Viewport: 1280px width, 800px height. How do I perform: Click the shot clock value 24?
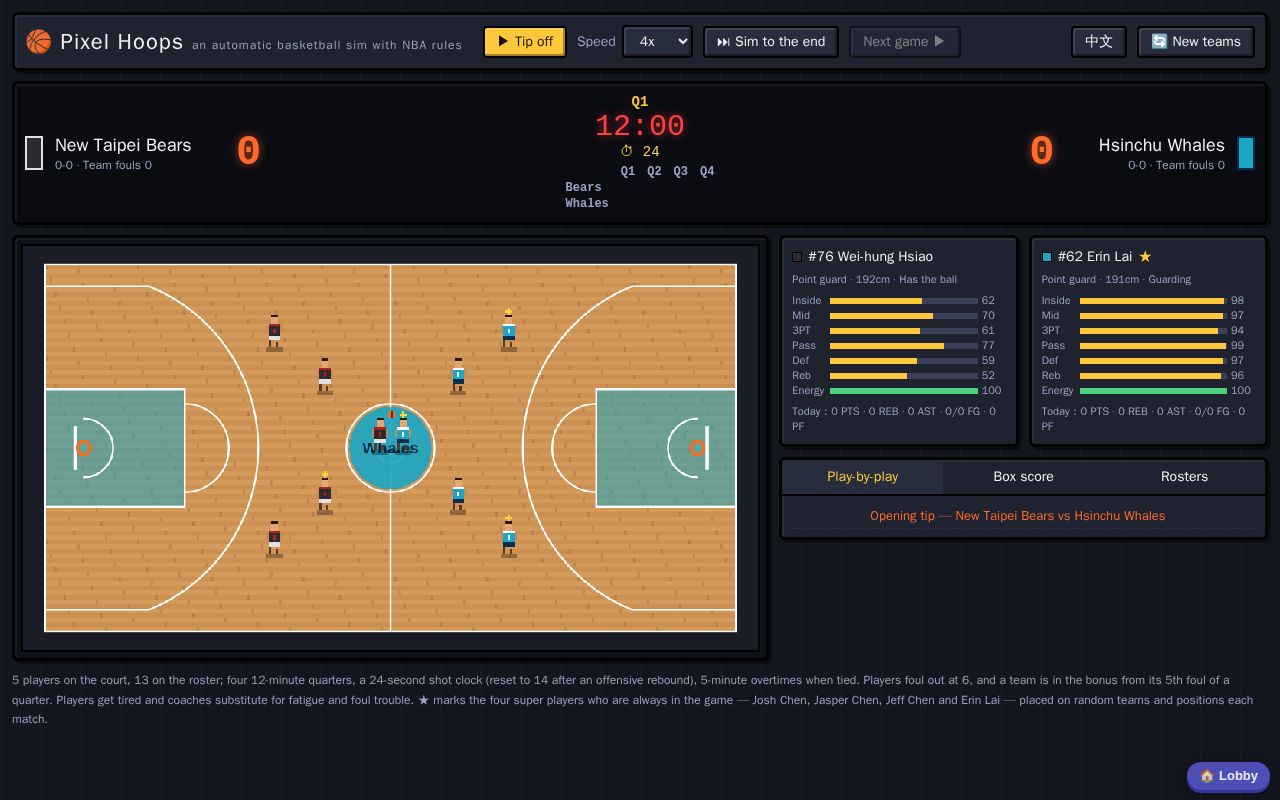point(651,152)
